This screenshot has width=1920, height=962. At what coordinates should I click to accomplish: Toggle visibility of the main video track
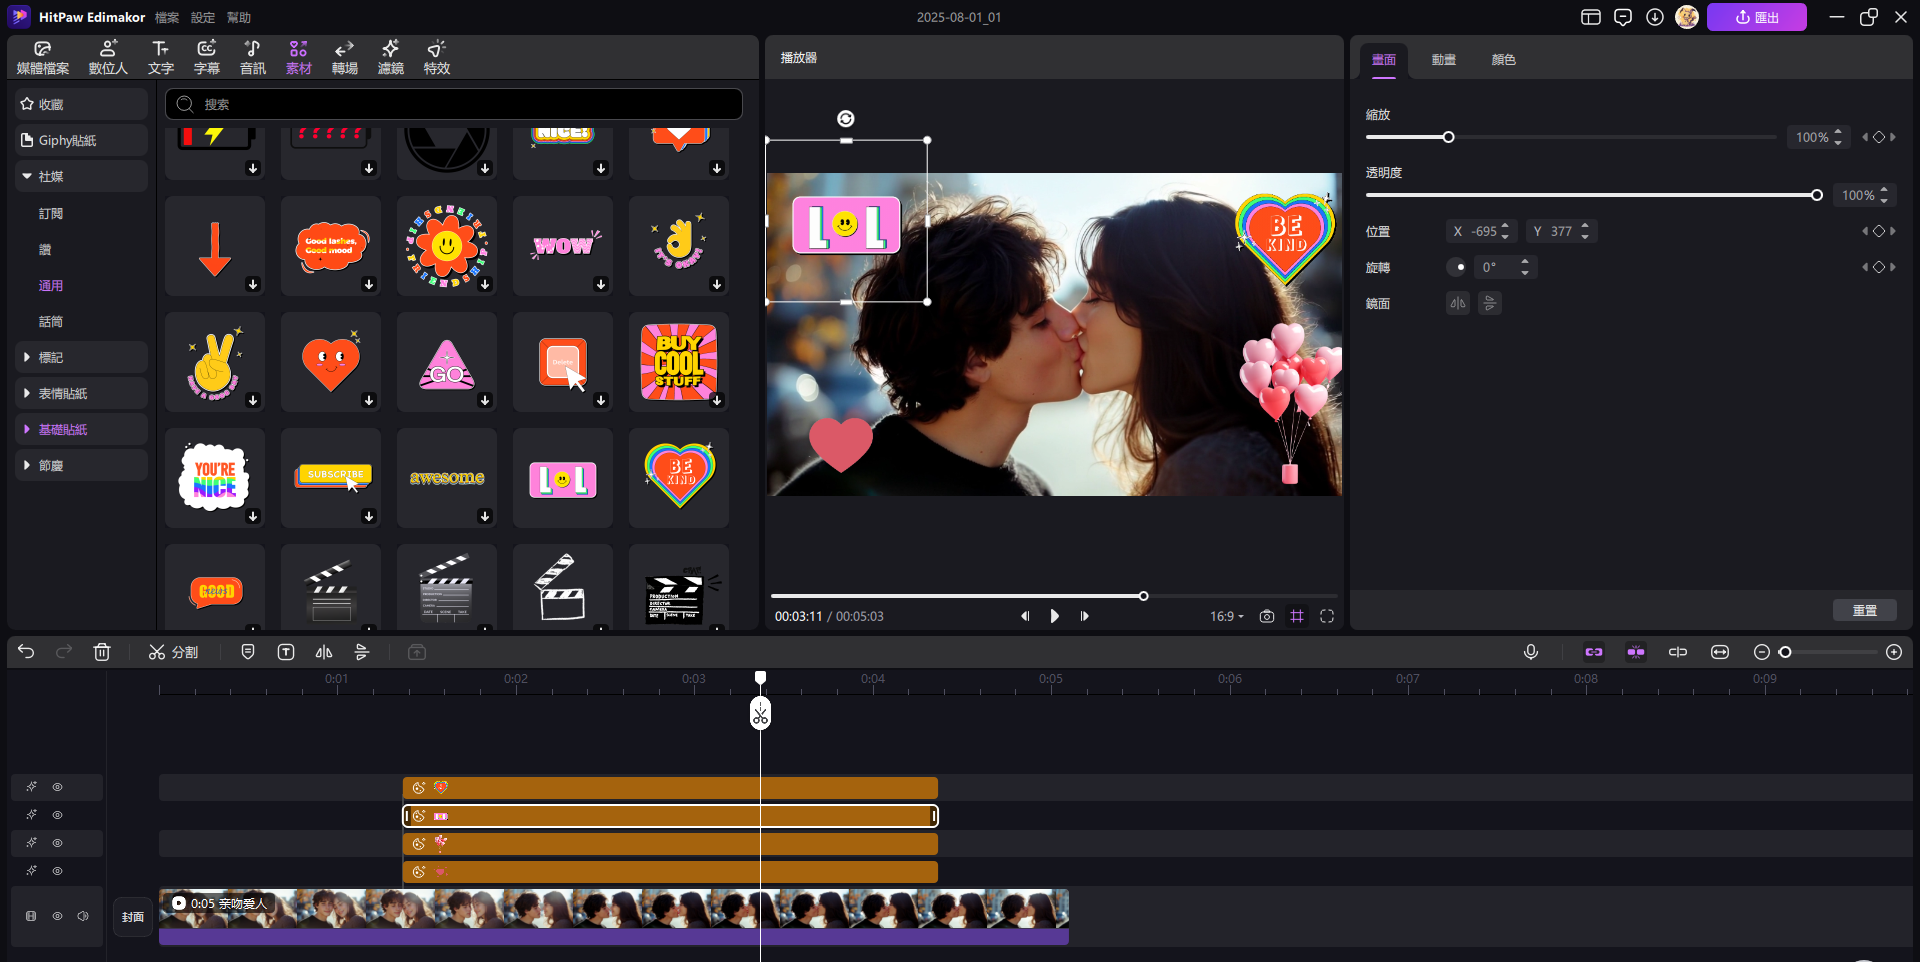click(x=57, y=916)
